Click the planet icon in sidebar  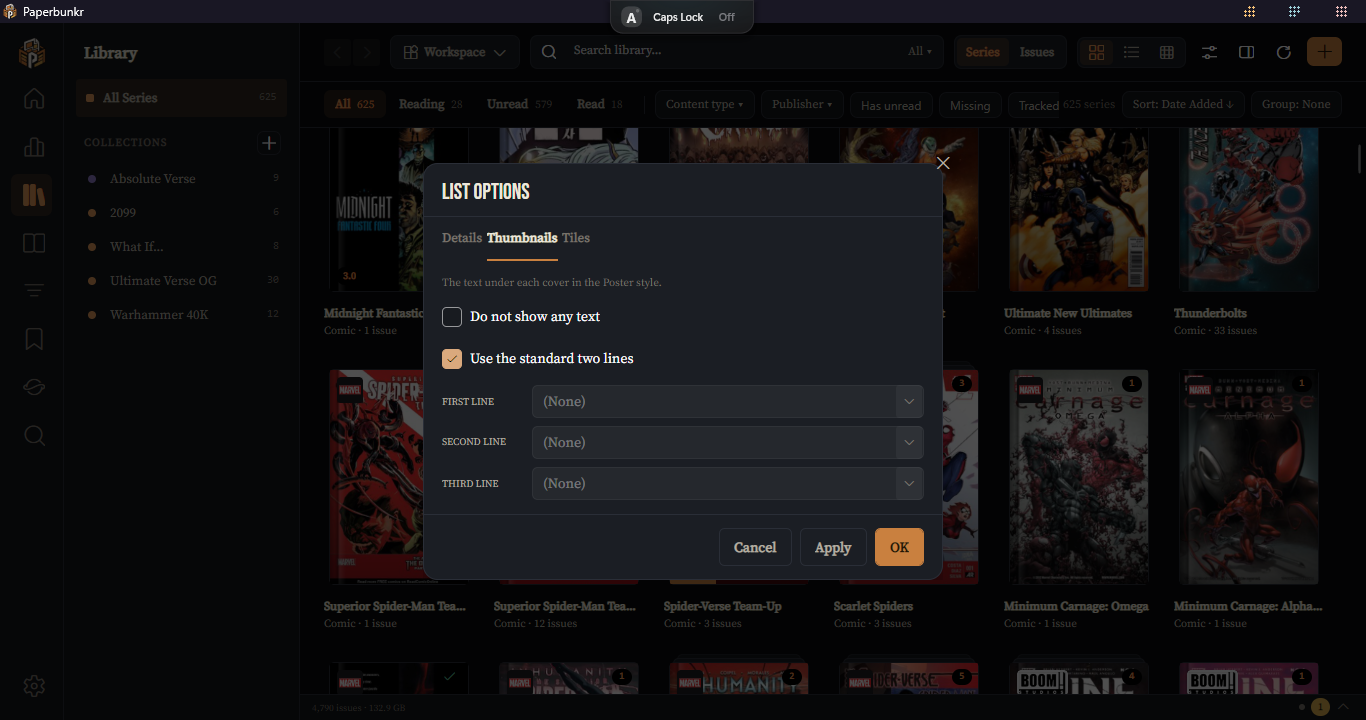click(34, 387)
